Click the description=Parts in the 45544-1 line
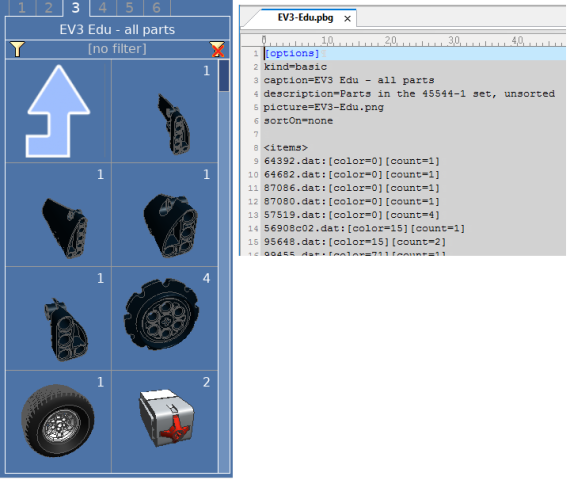Screen dimensions: 570x480 (x=409, y=94)
